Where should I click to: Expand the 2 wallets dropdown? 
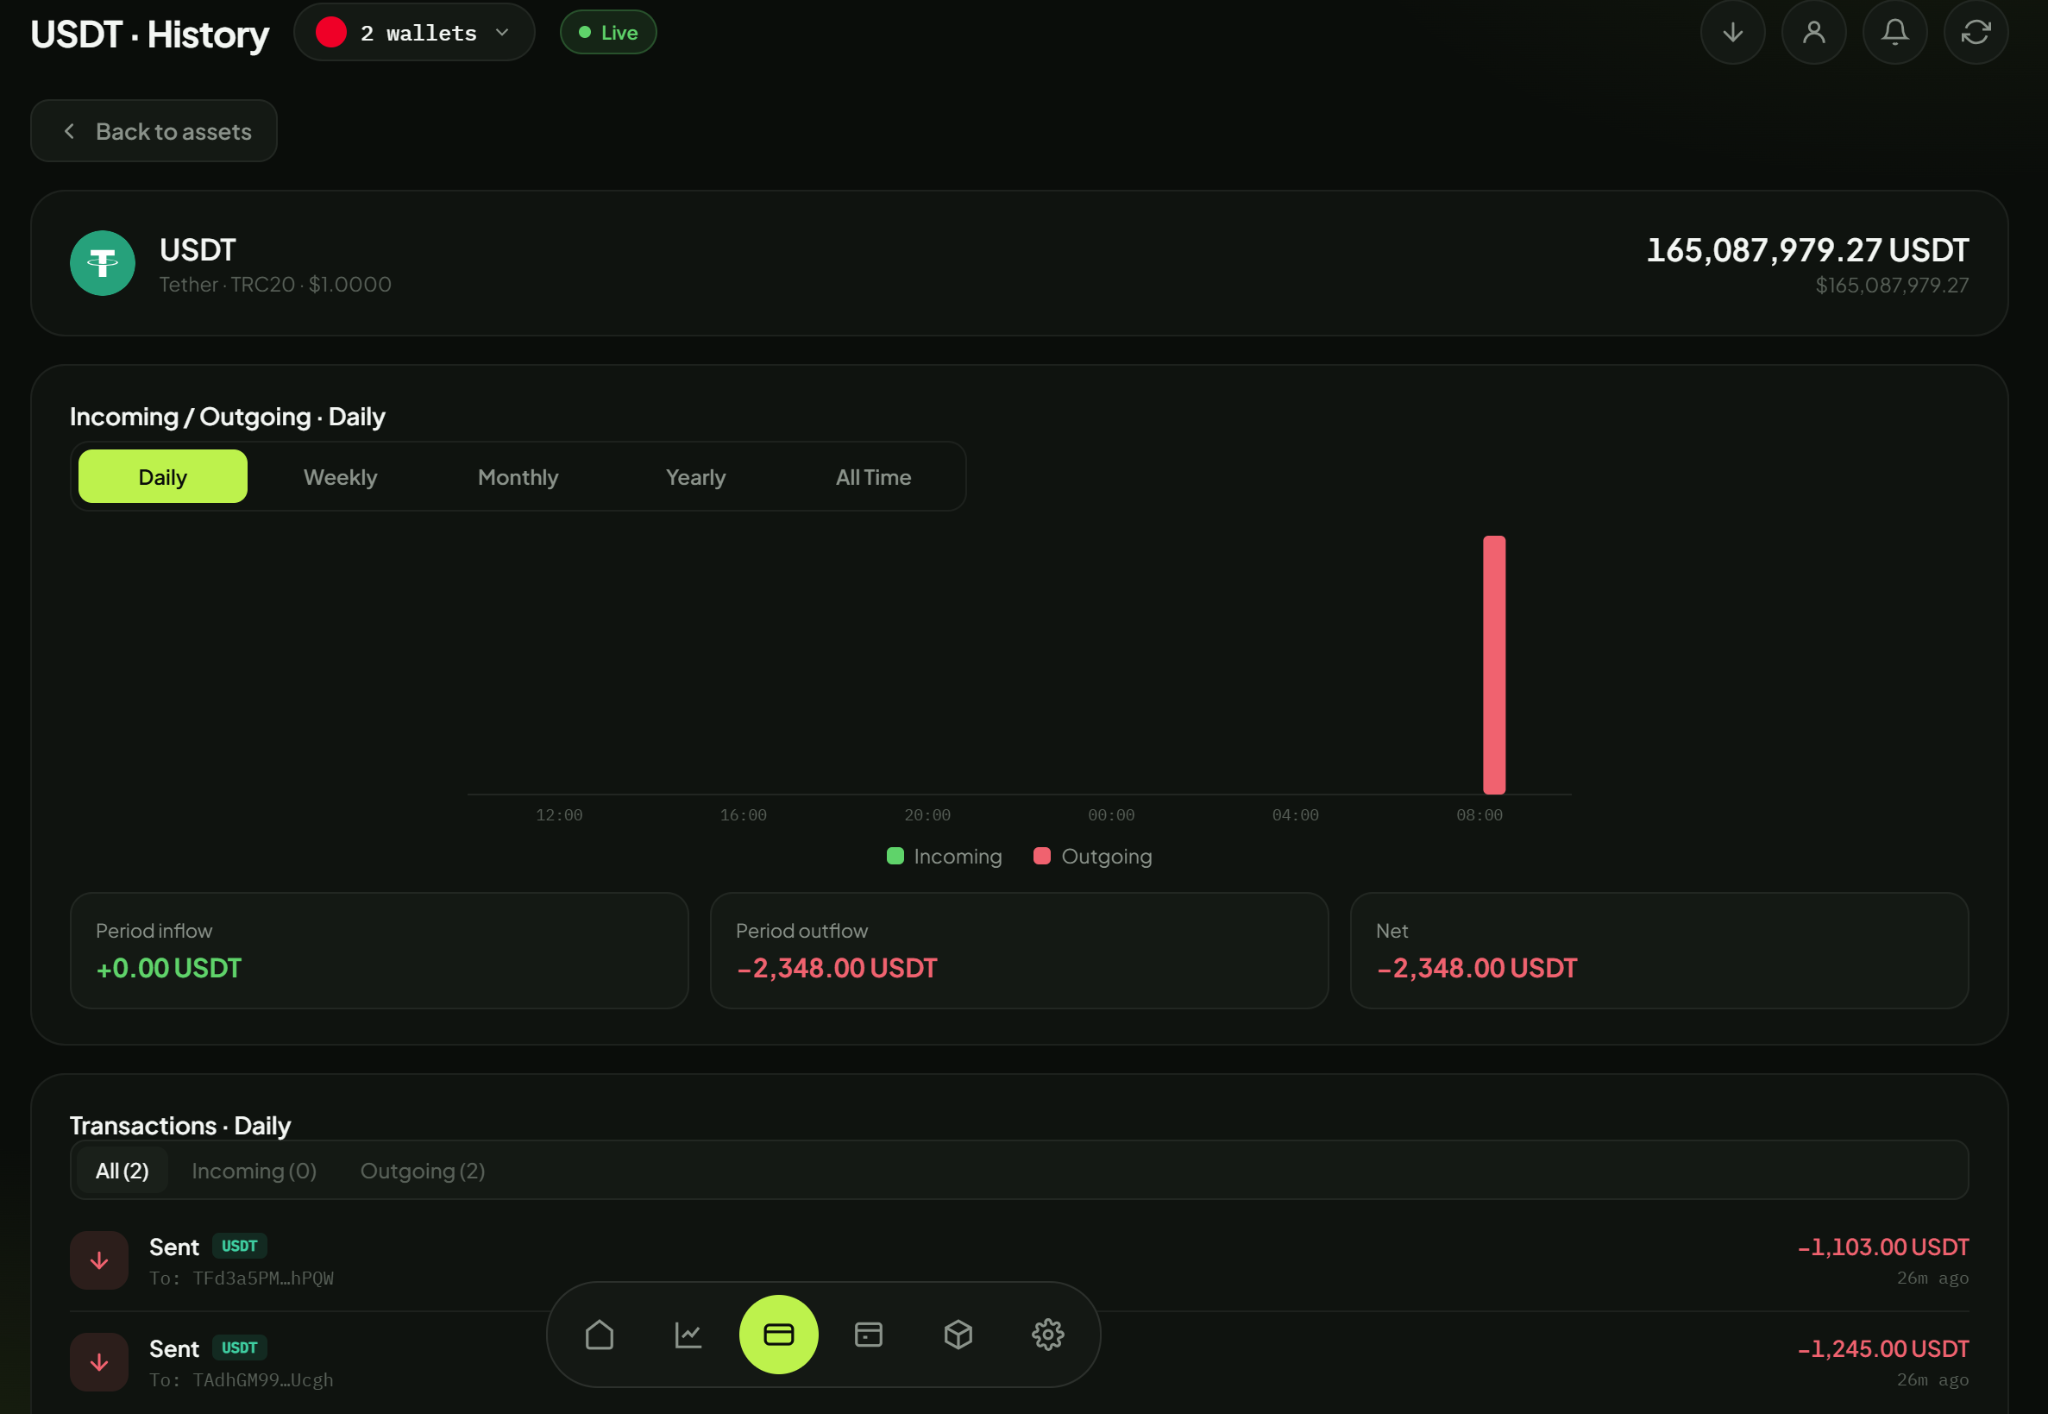point(414,33)
